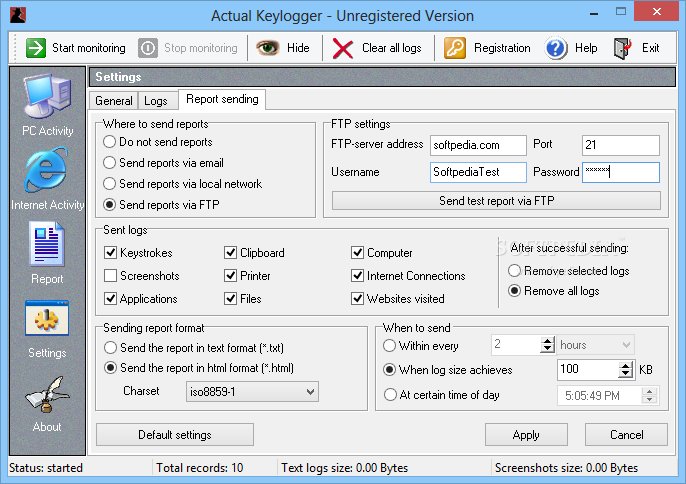This screenshot has width=686, height=484.
Task: Click the Username input field
Action: pyautogui.click(x=478, y=172)
